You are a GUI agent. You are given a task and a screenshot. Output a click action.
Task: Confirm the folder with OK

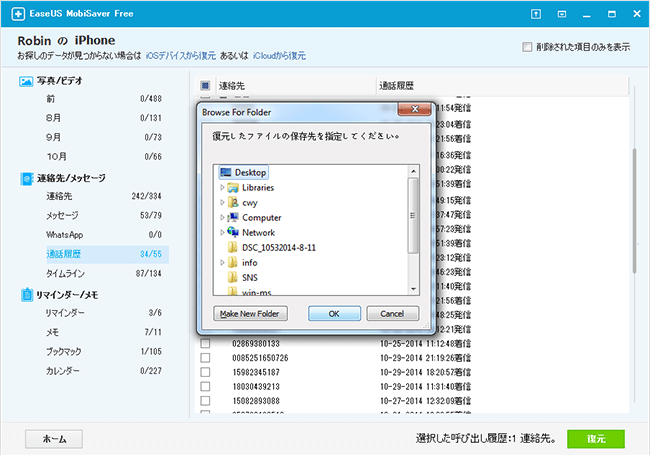click(334, 314)
